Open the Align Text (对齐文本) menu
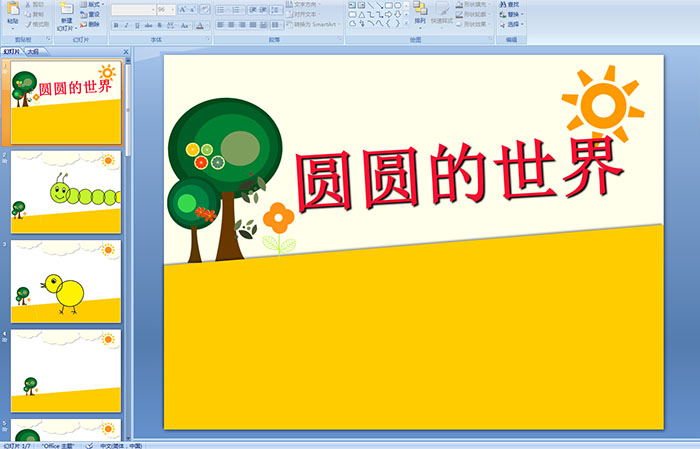 (x=304, y=14)
